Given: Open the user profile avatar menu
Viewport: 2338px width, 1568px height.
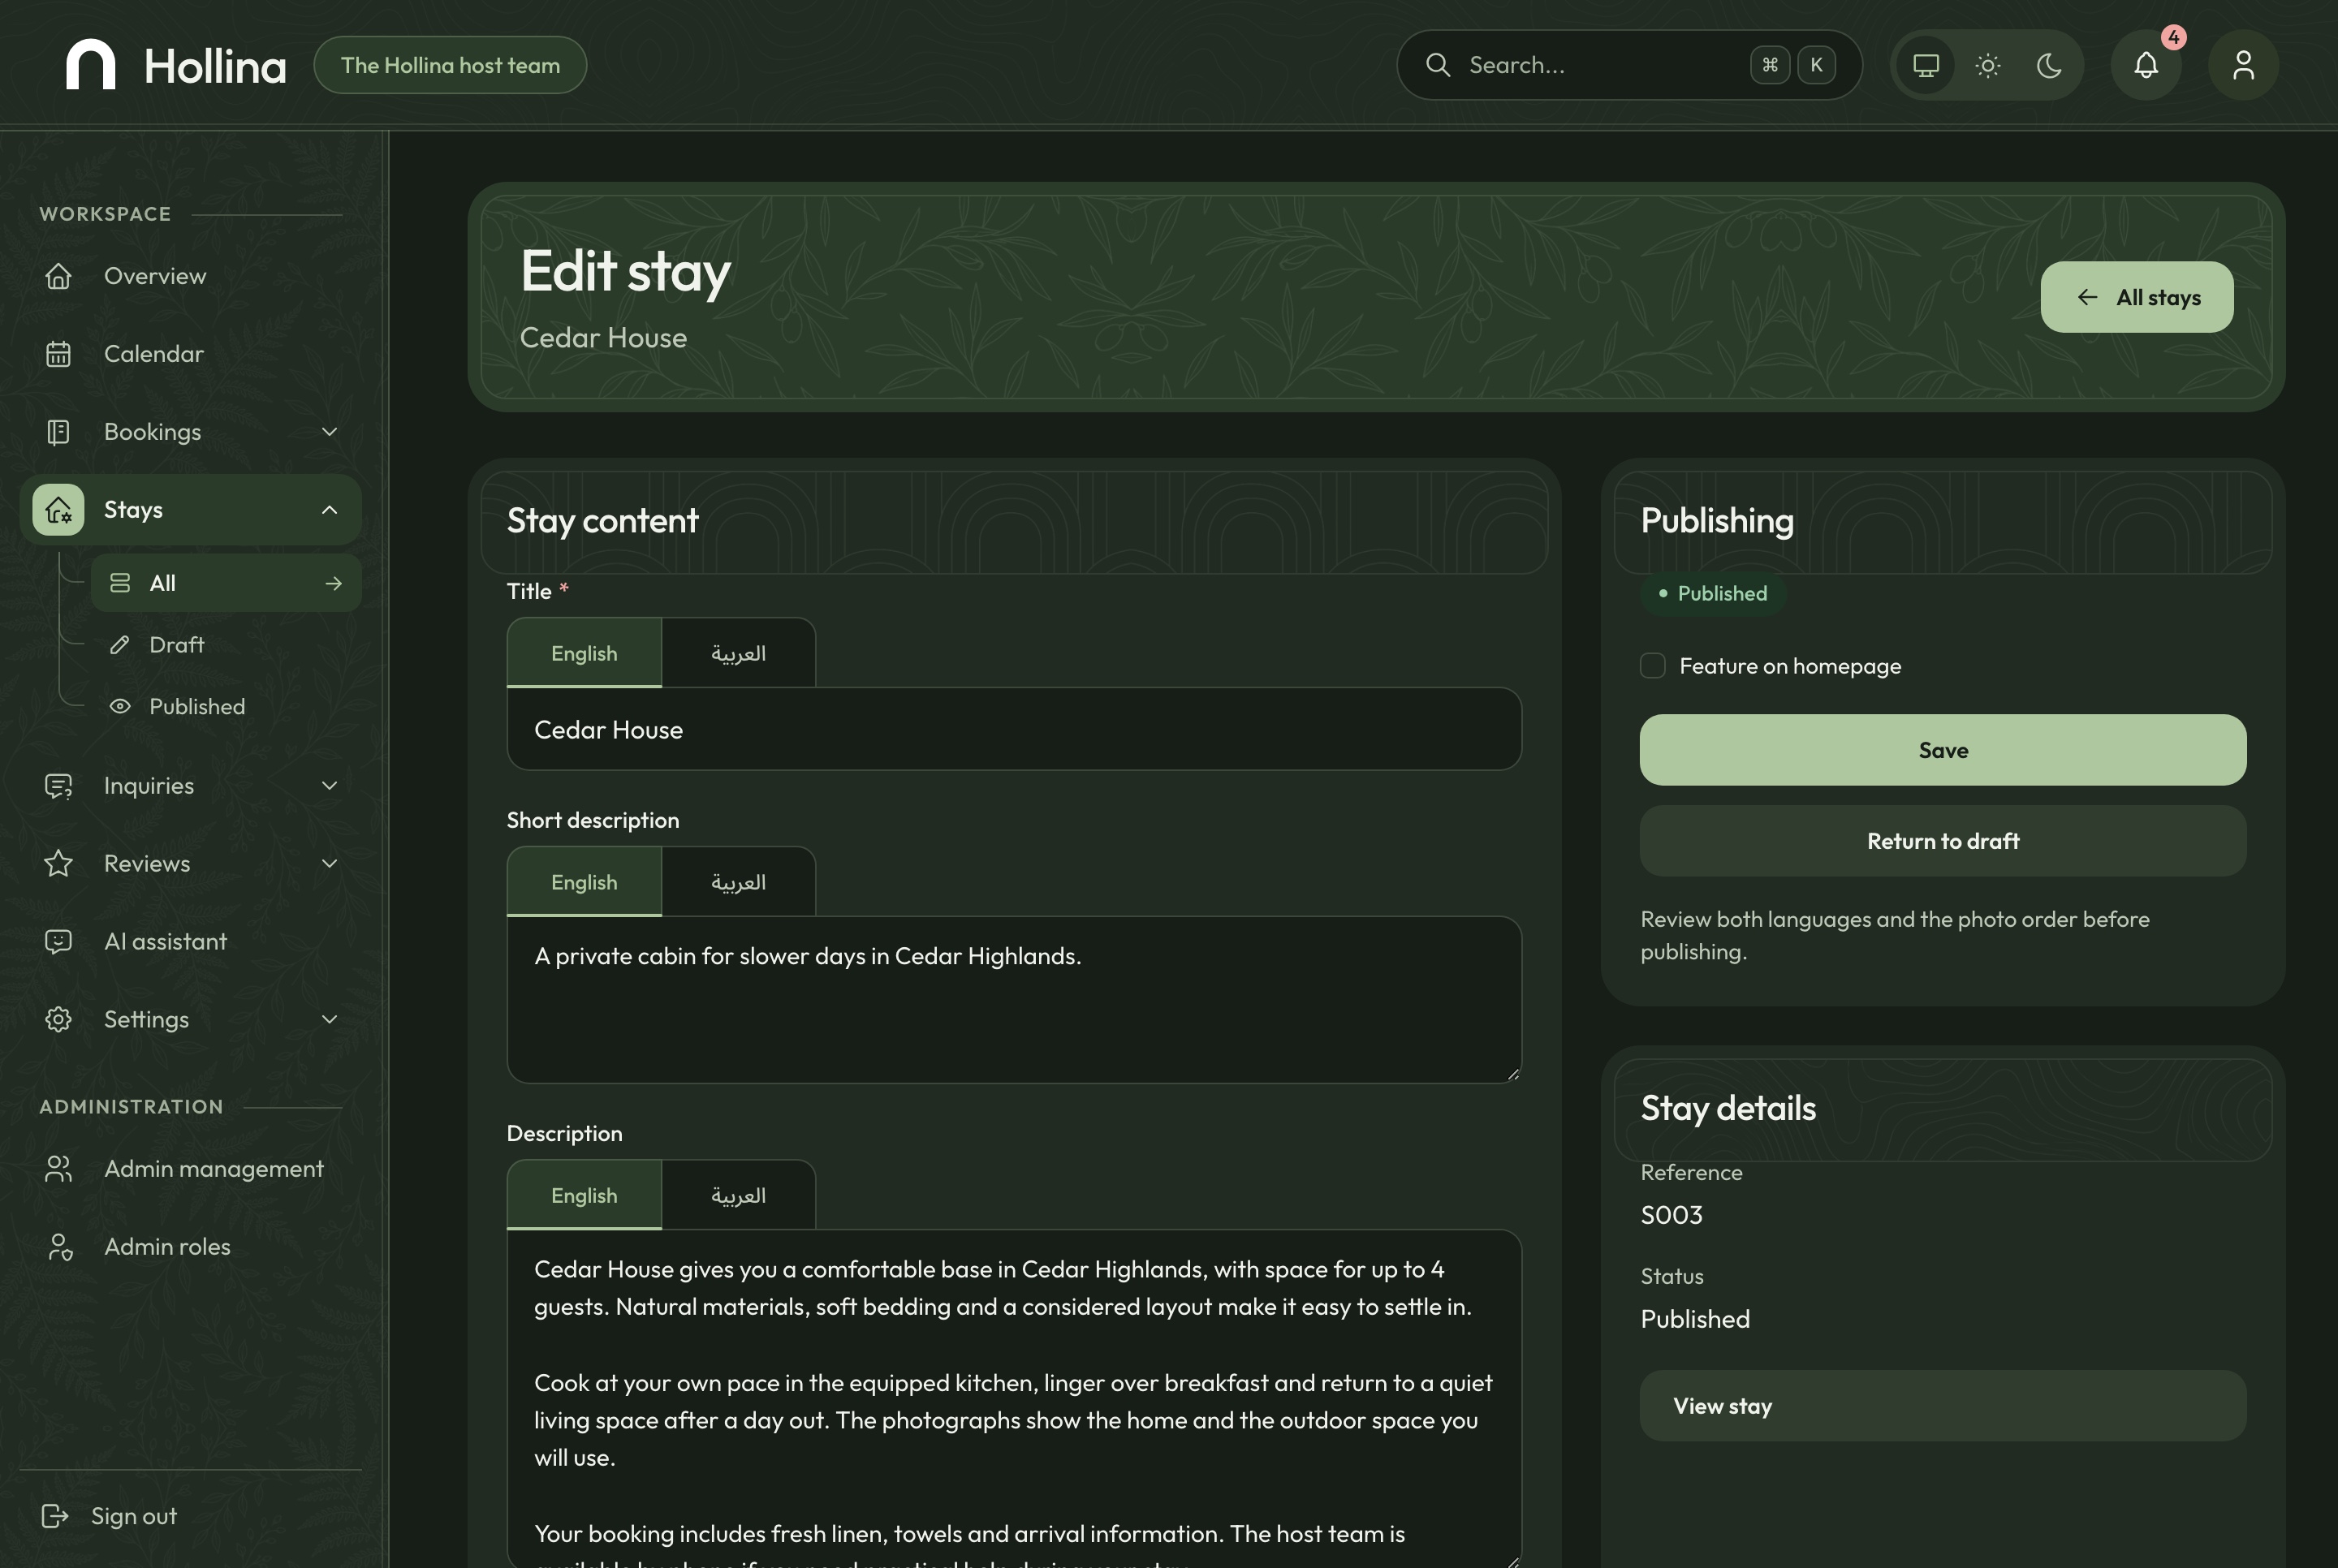Looking at the screenshot, I should click(2243, 65).
